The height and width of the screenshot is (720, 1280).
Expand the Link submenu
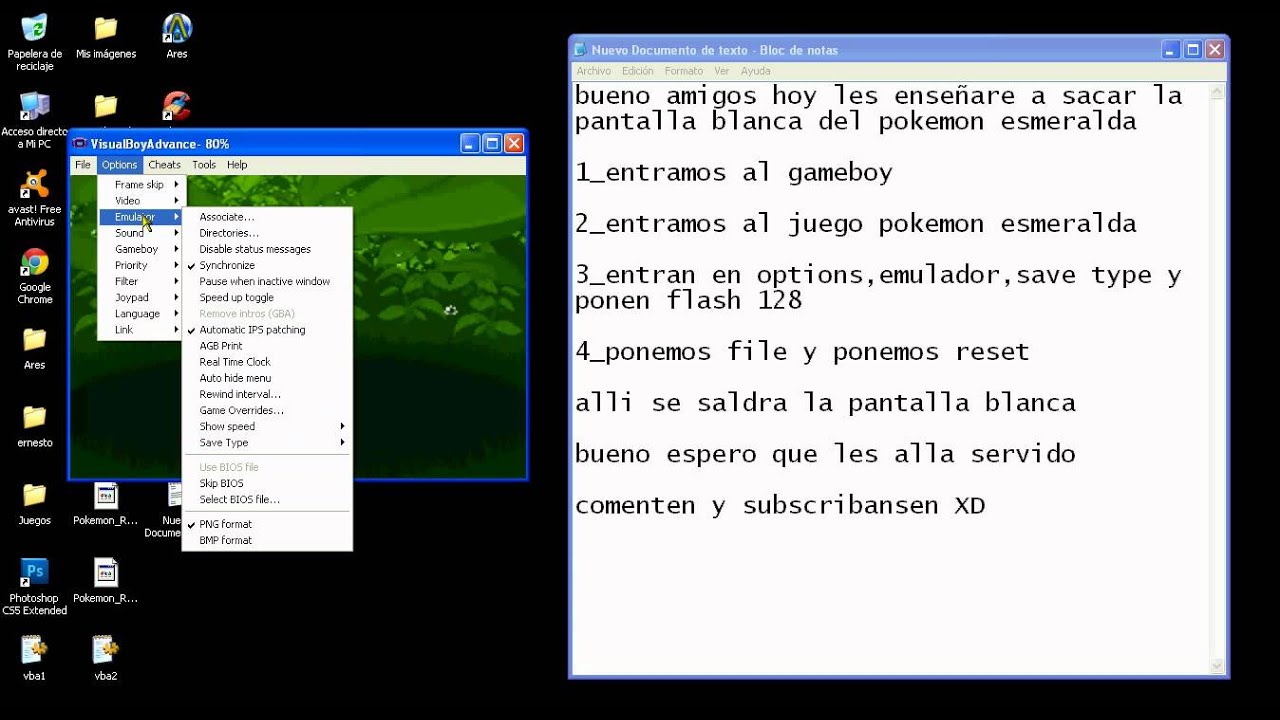[141, 330]
